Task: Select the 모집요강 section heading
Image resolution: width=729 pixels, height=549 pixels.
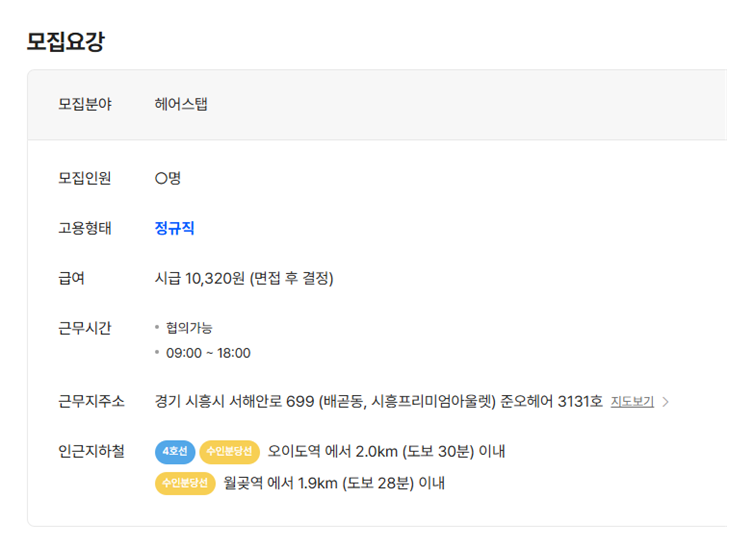Action: pyautogui.click(x=66, y=41)
